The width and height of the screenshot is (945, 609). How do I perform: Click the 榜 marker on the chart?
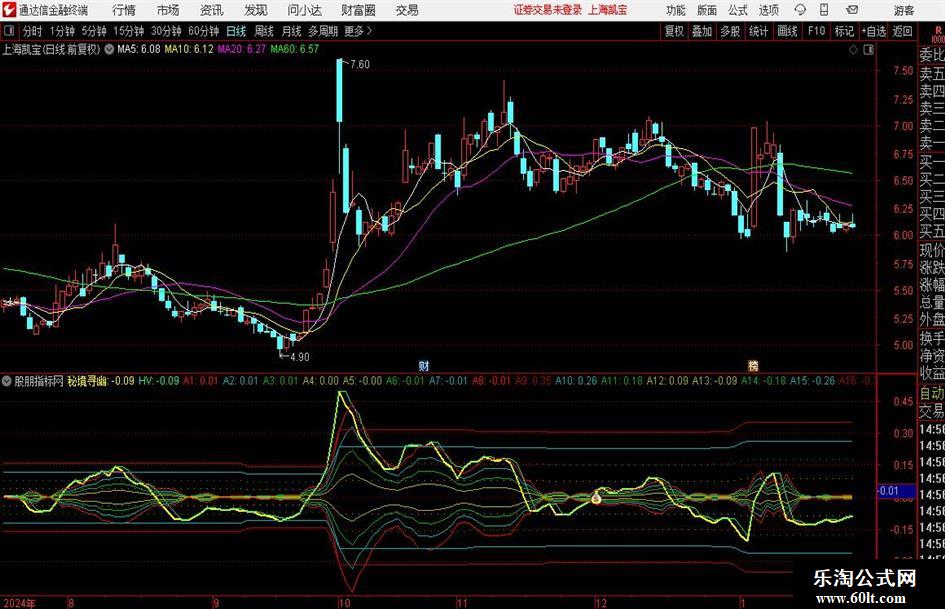coord(753,365)
